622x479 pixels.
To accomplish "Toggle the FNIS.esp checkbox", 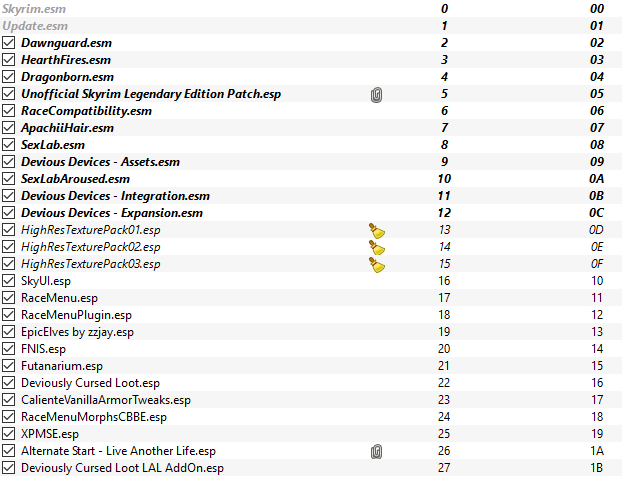I will click(8, 349).
